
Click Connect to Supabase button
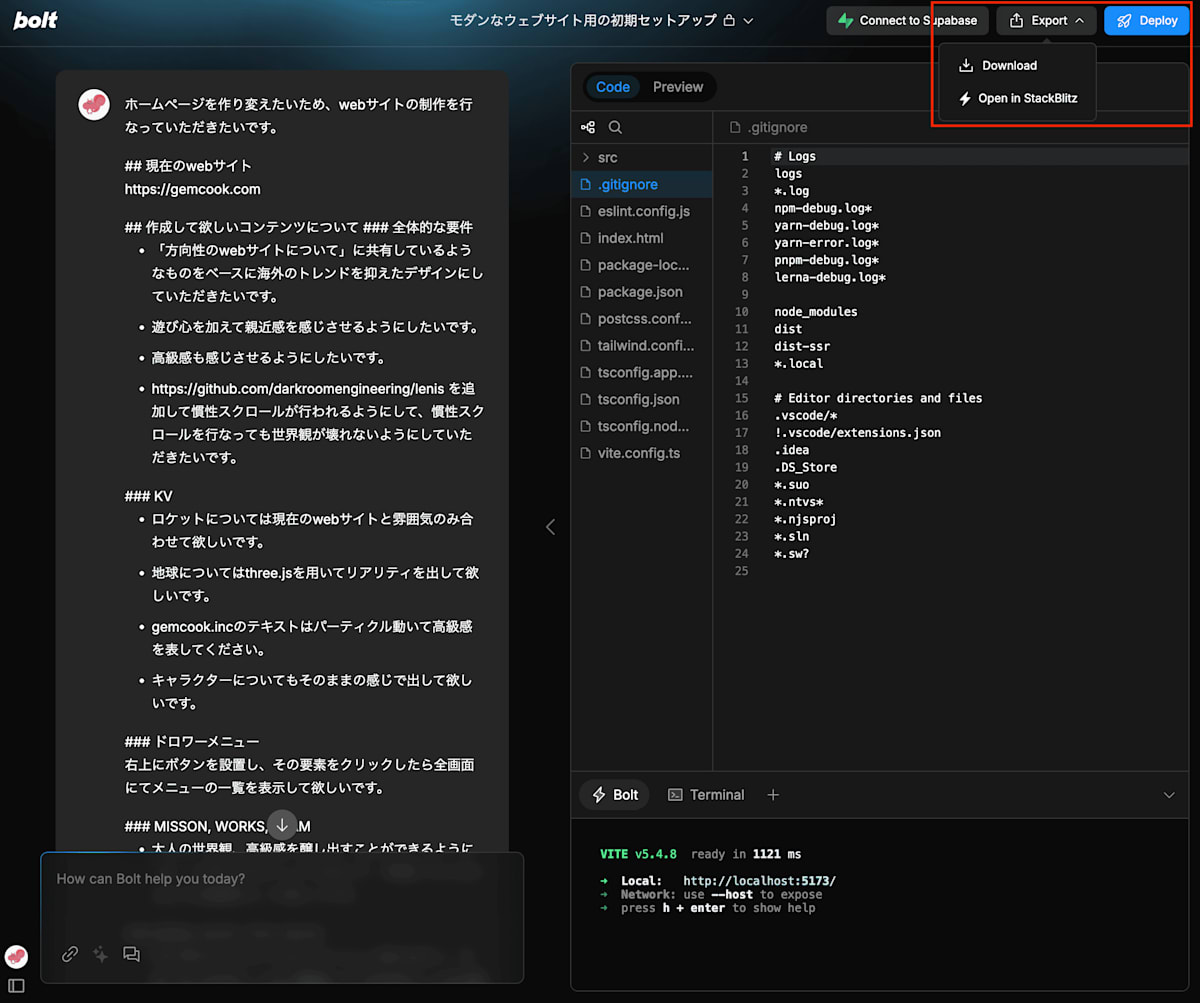point(908,21)
